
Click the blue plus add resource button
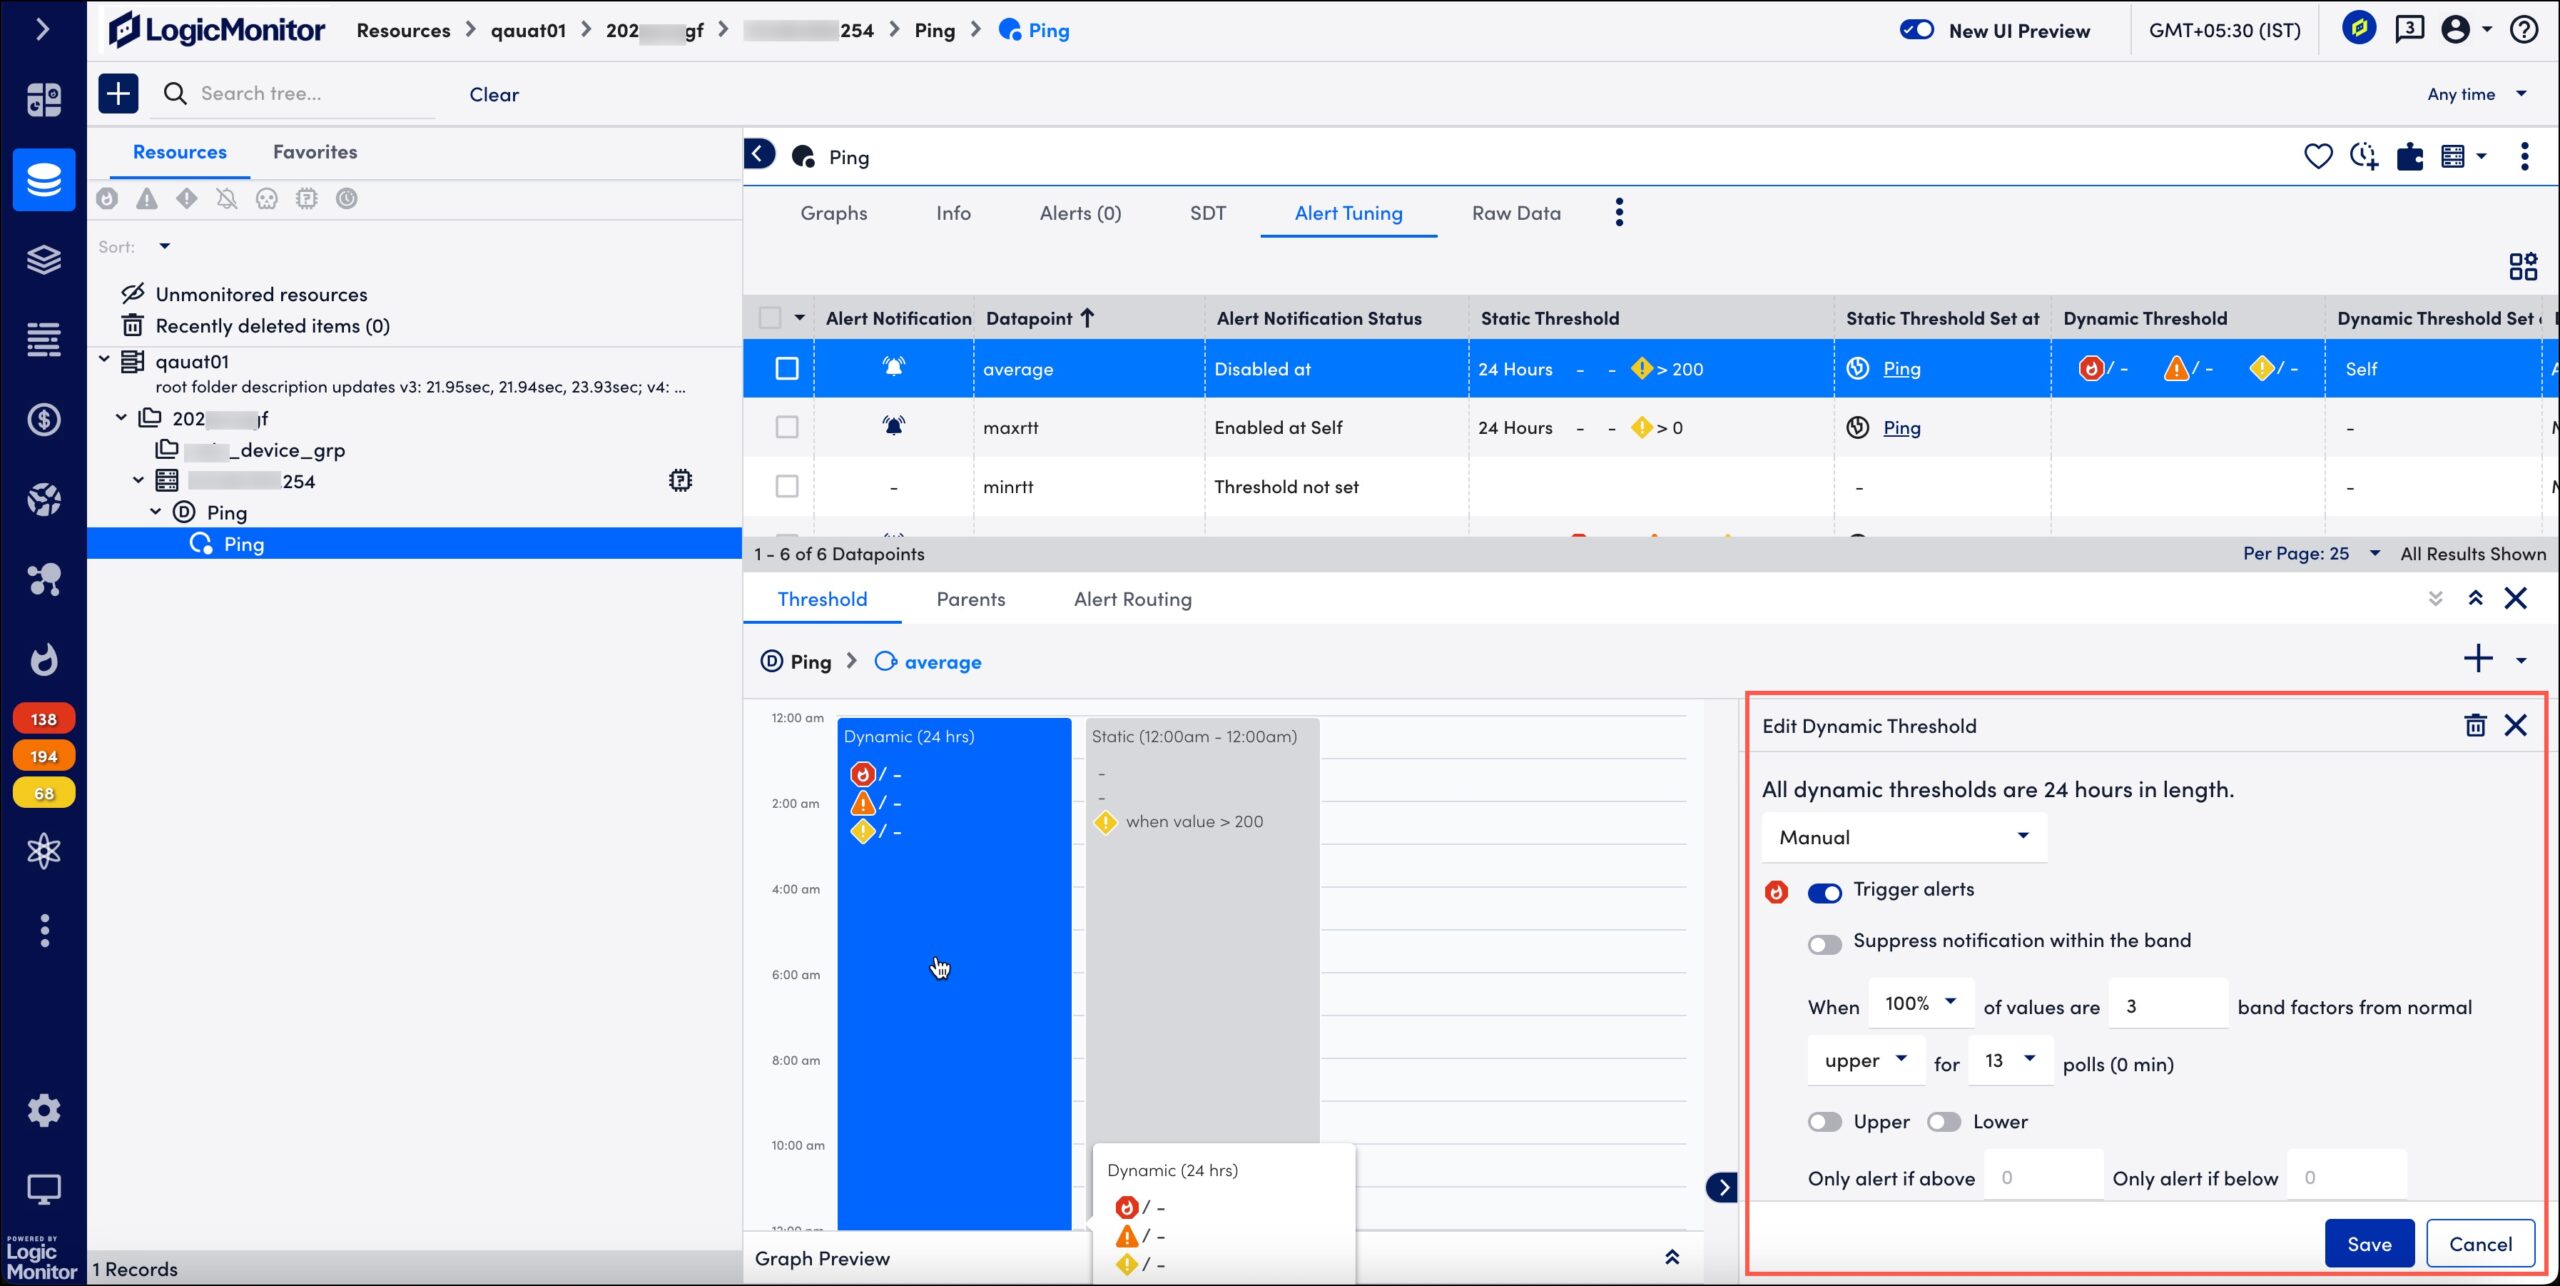[x=118, y=94]
